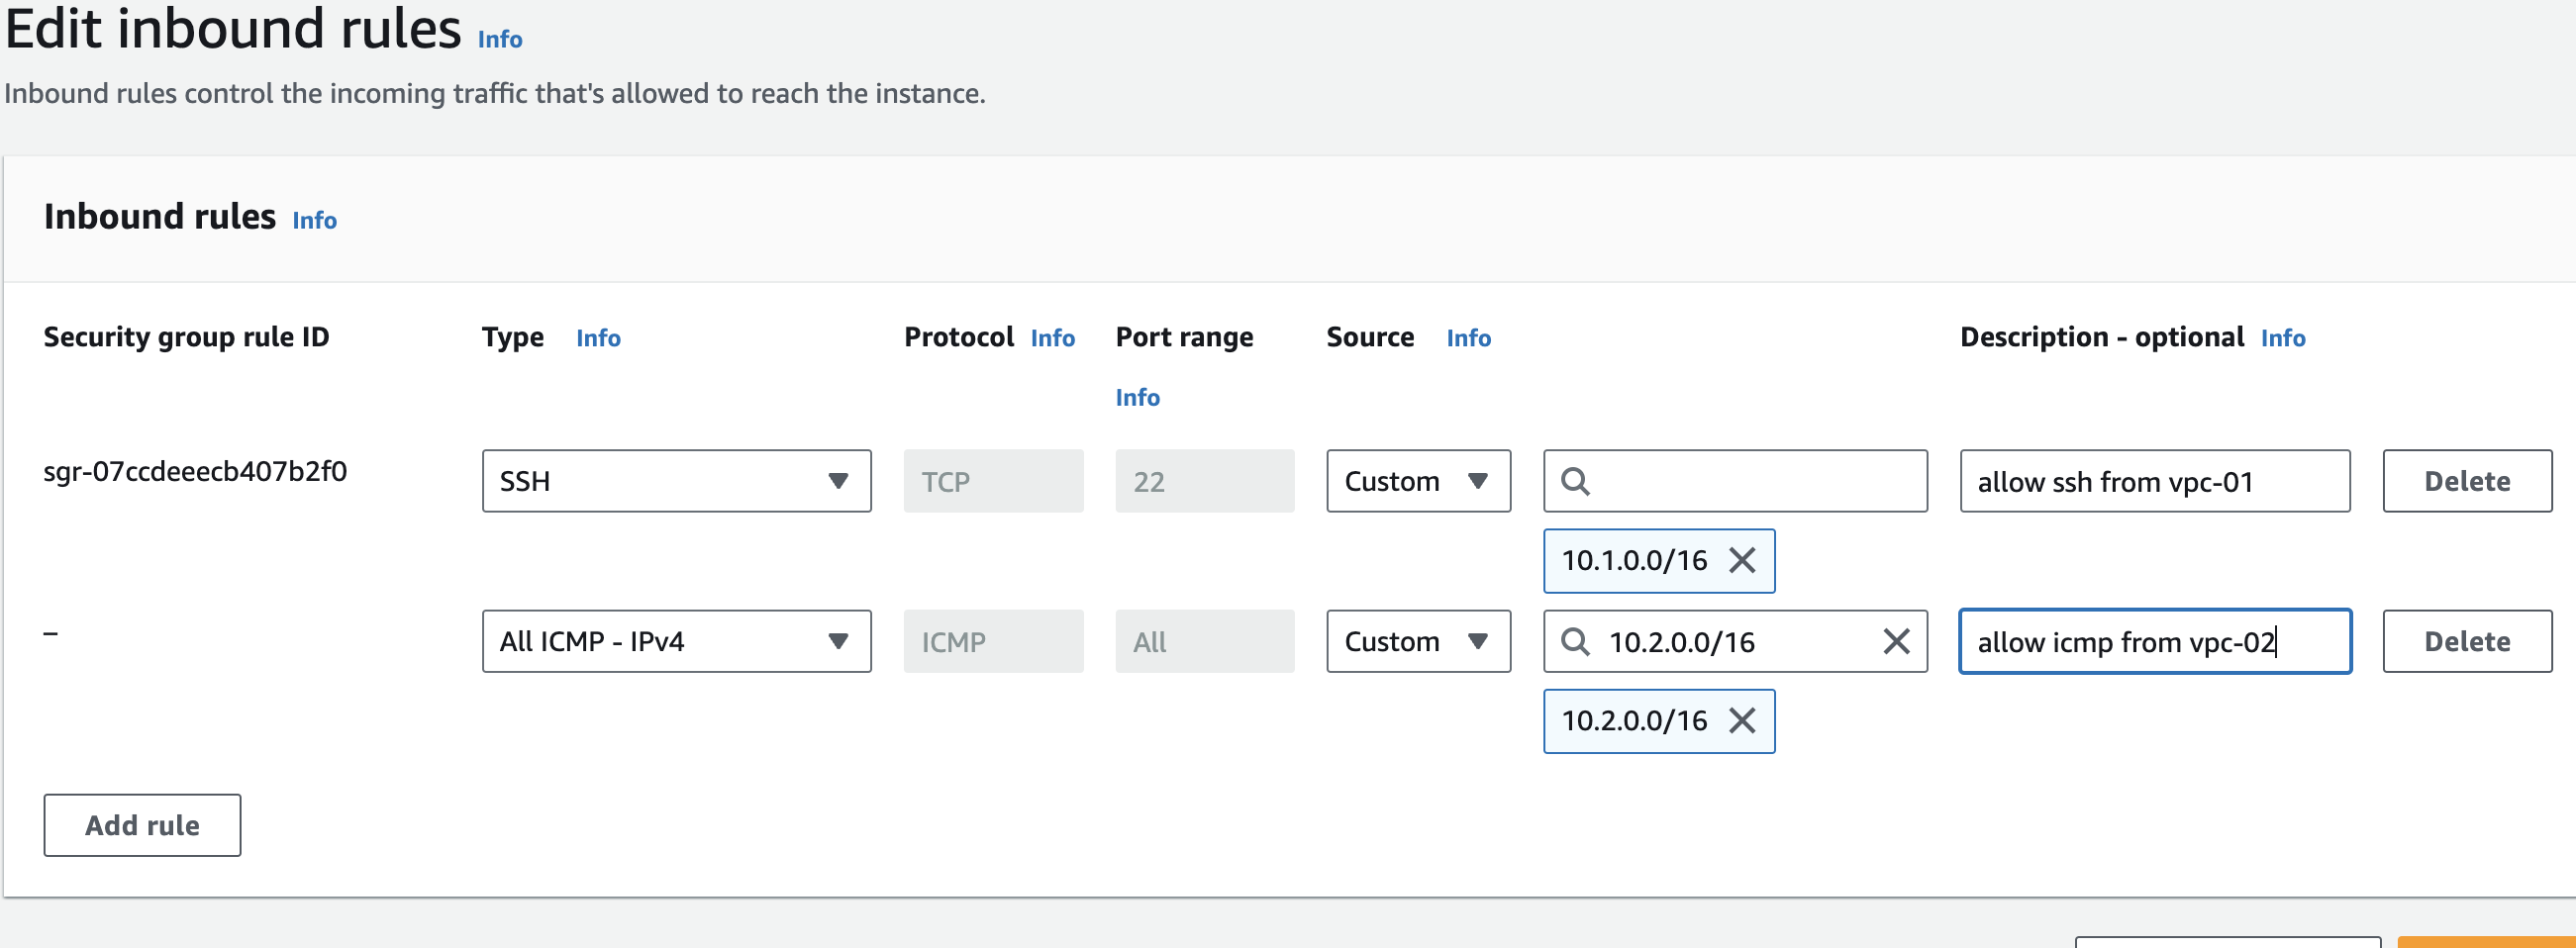This screenshot has width=2576, height=948.
Task: Open Info link beside Edit inbound rules title
Action: coord(500,40)
